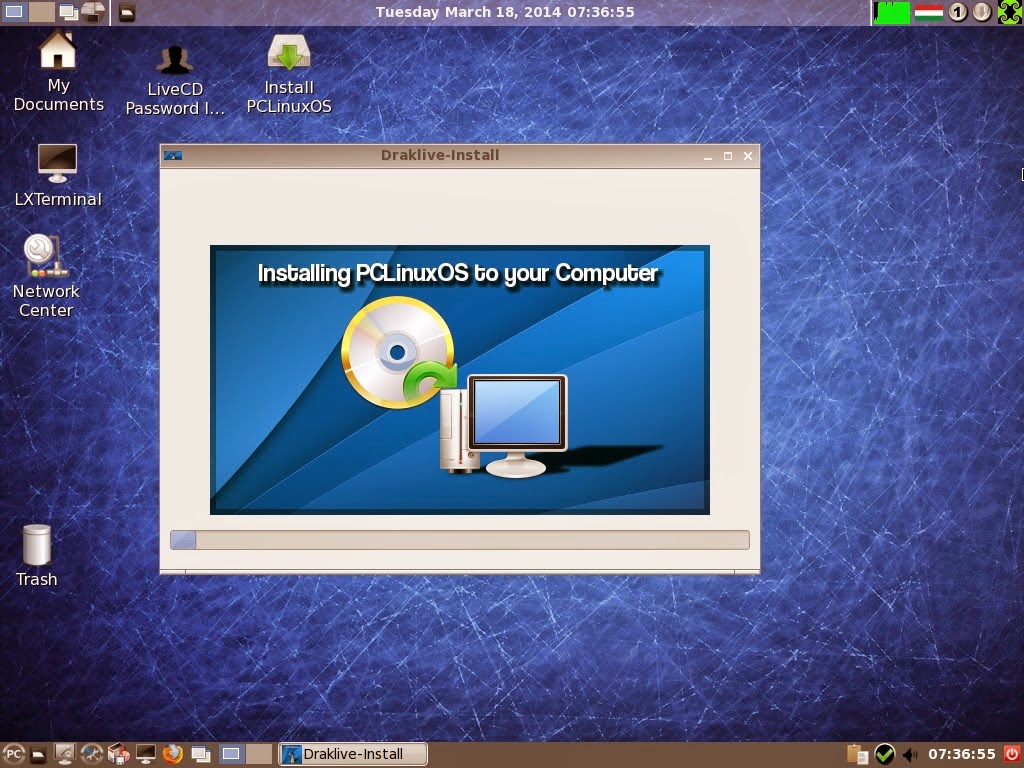The height and width of the screenshot is (768, 1024).
Task: Click the round show-desktop icon in top panel
Action: tap(93, 12)
